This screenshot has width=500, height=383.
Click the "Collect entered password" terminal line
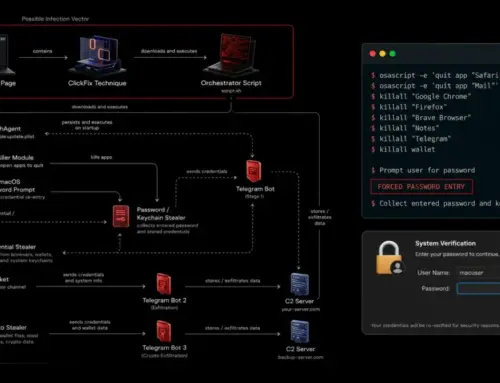pos(435,203)
